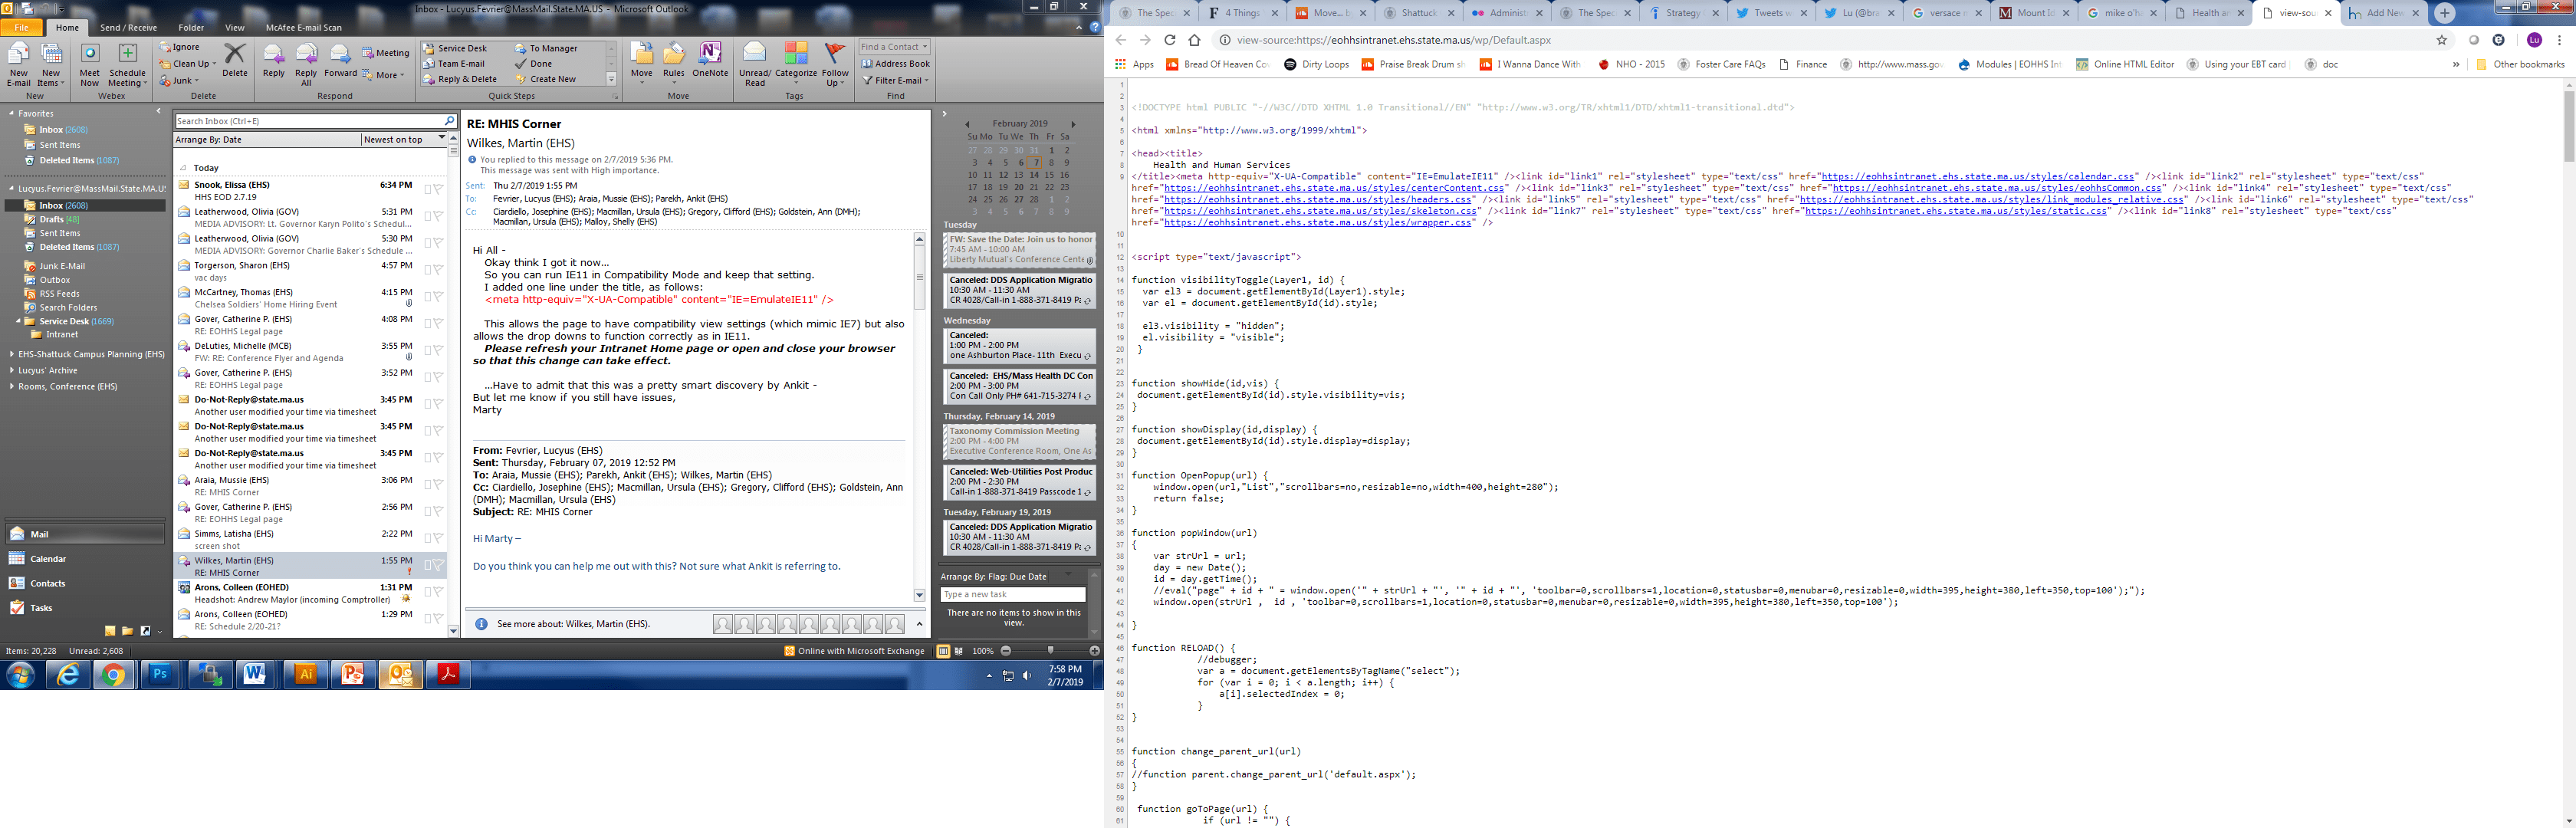
Task: Open the McAfee E-mail Scan tab
Action: coord(303,28)
